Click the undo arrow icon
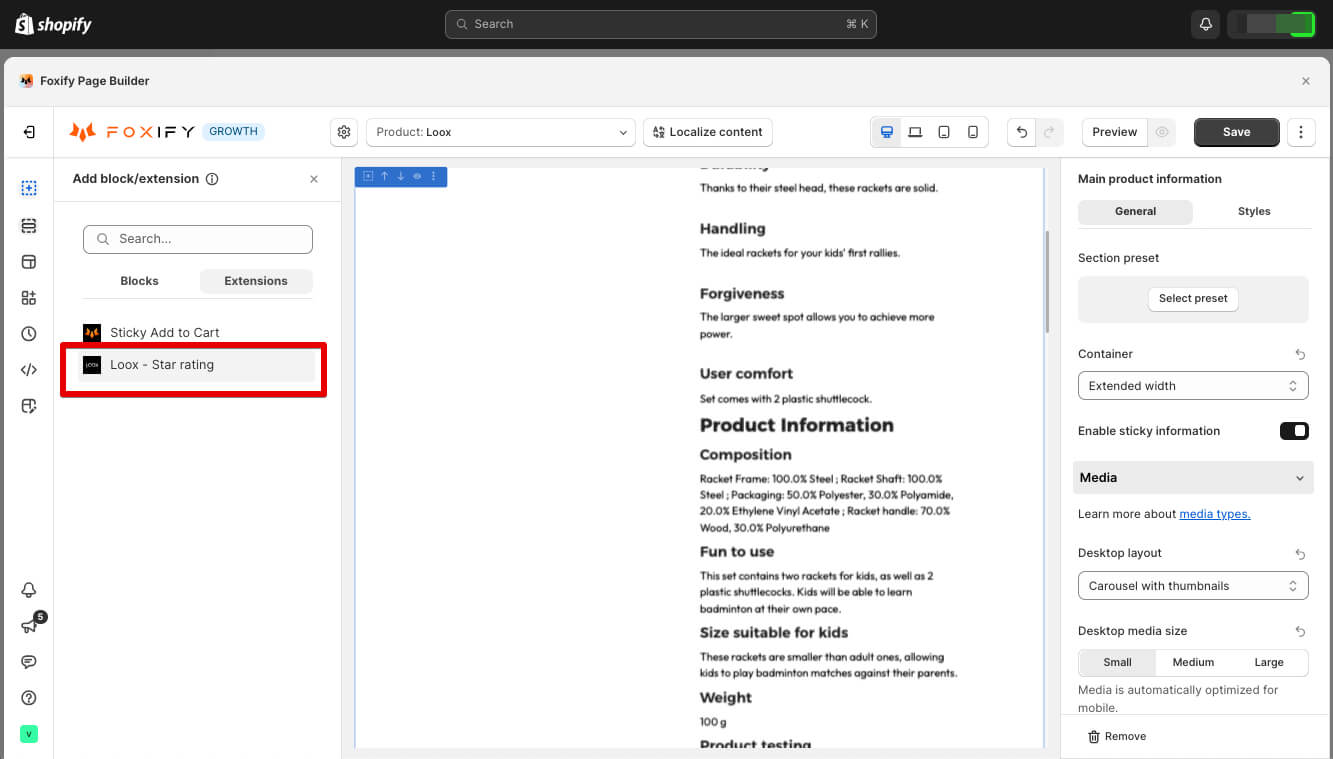Screen dimensions: 1333x759 (x=1021, y=132)
